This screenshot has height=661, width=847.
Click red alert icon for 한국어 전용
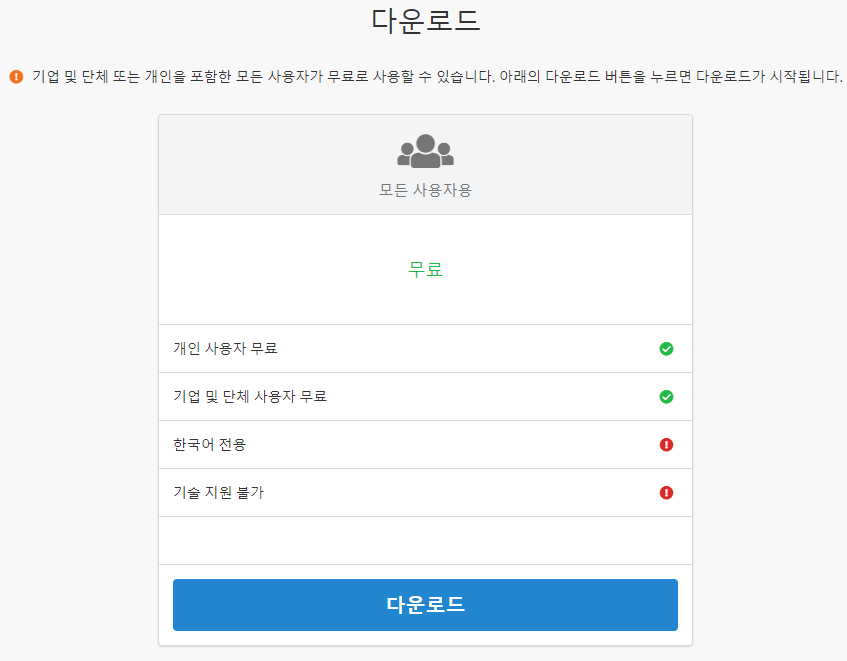[666, 444]
